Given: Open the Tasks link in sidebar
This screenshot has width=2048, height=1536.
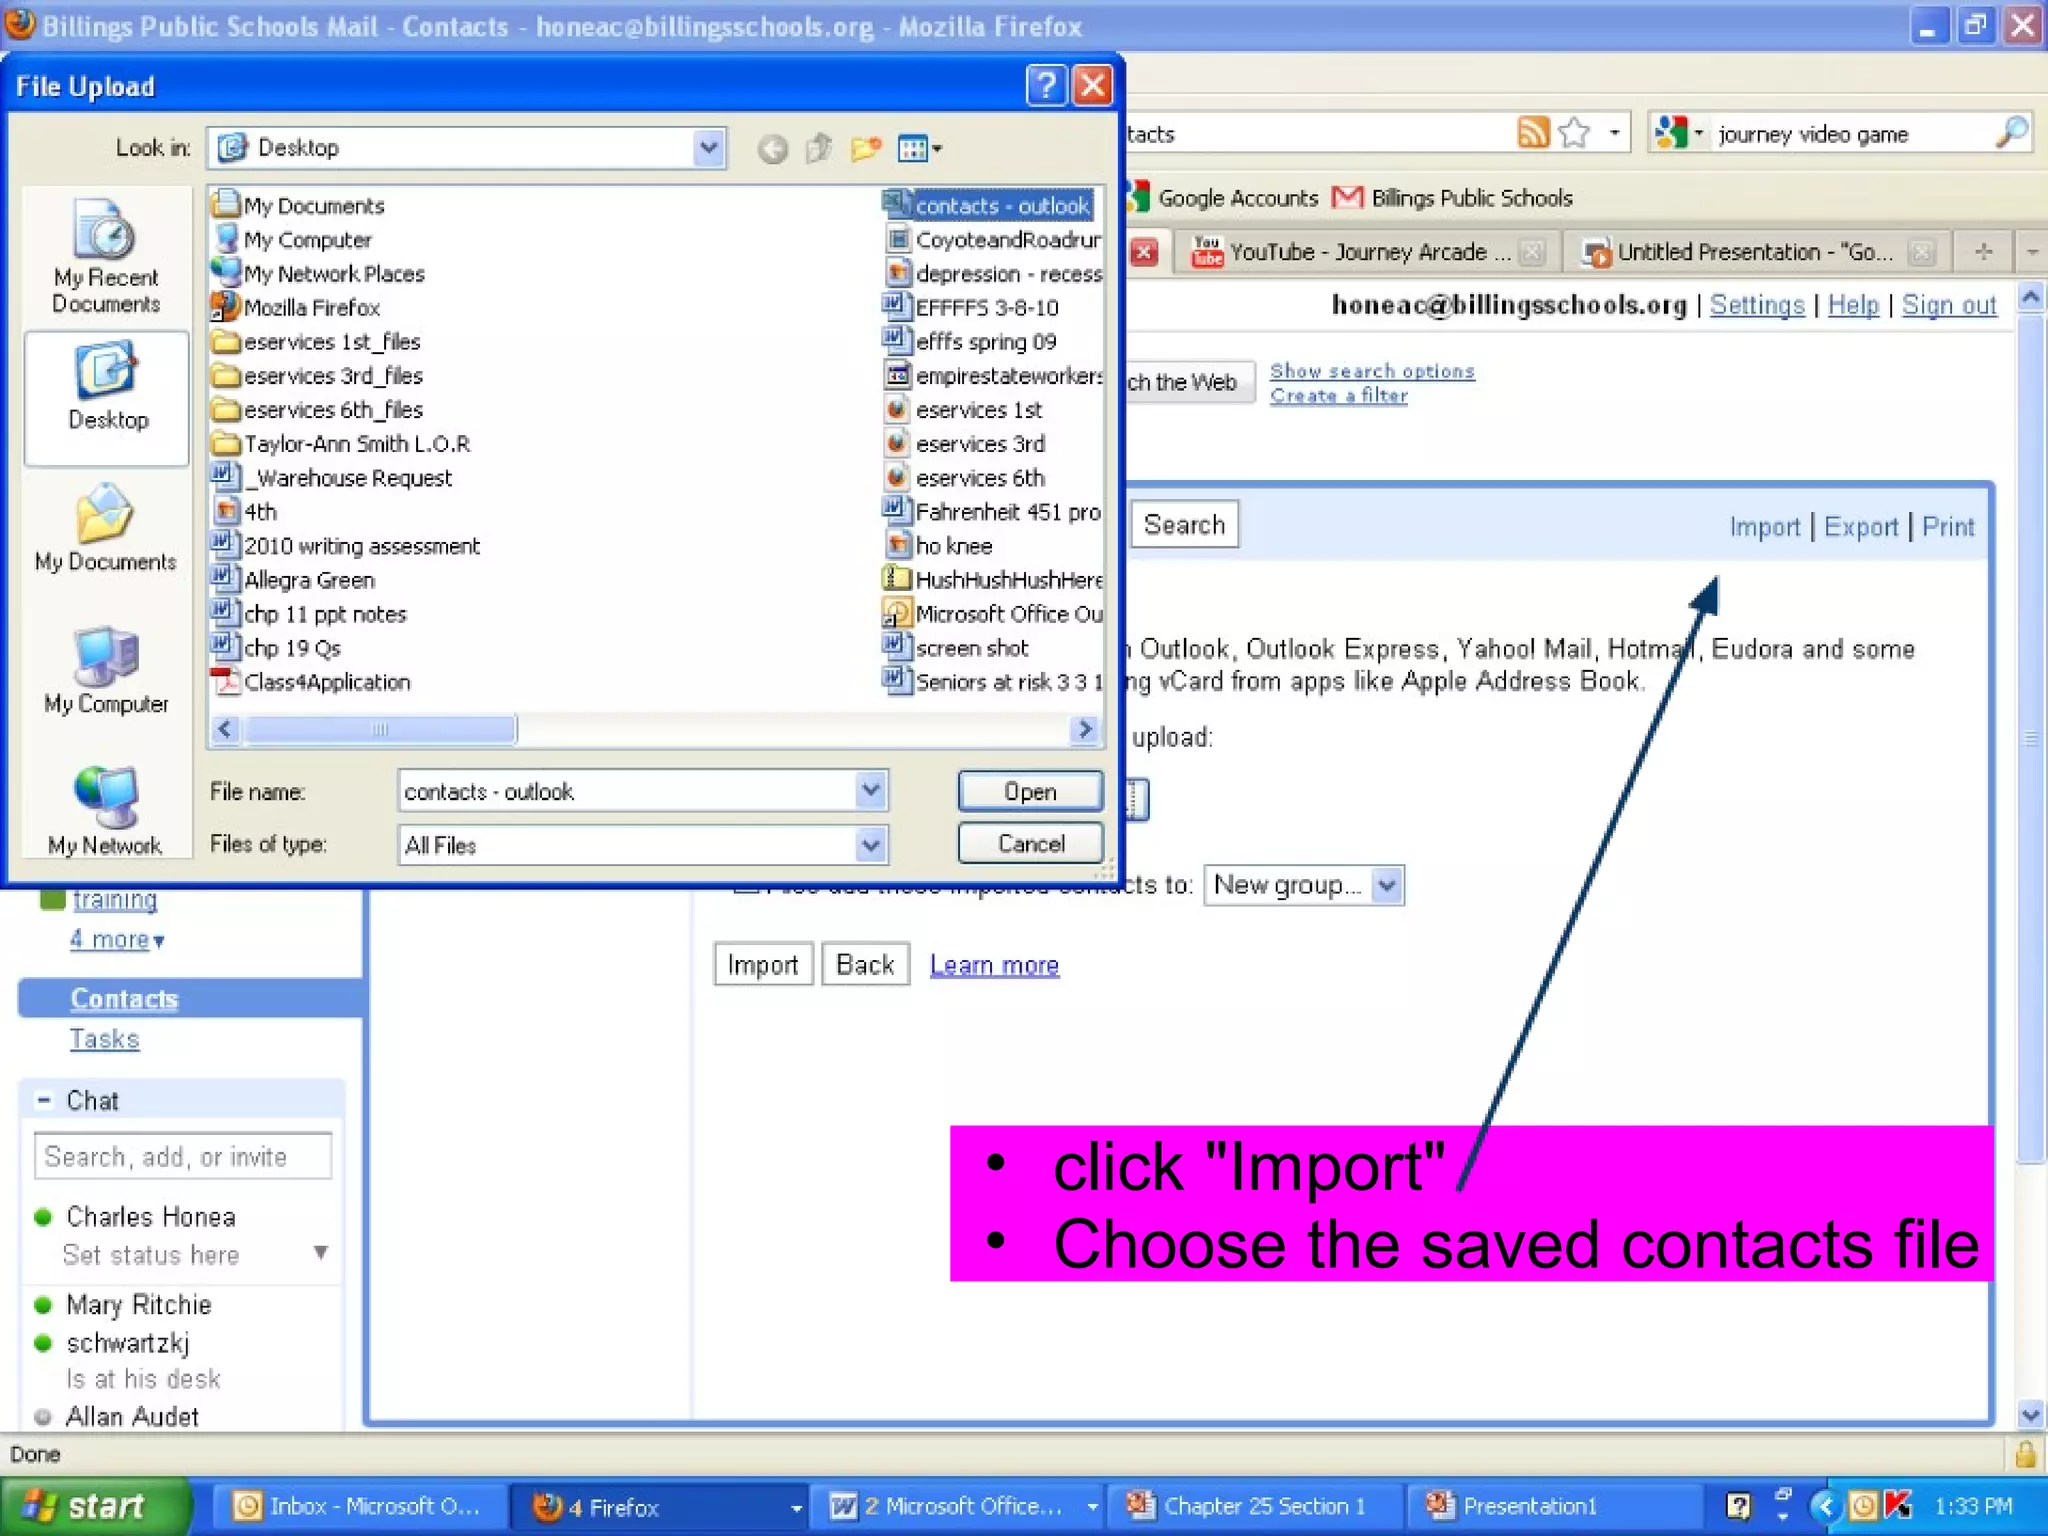Looking at the screenshot, I should pyautogui.click(x=104, y=1039).
